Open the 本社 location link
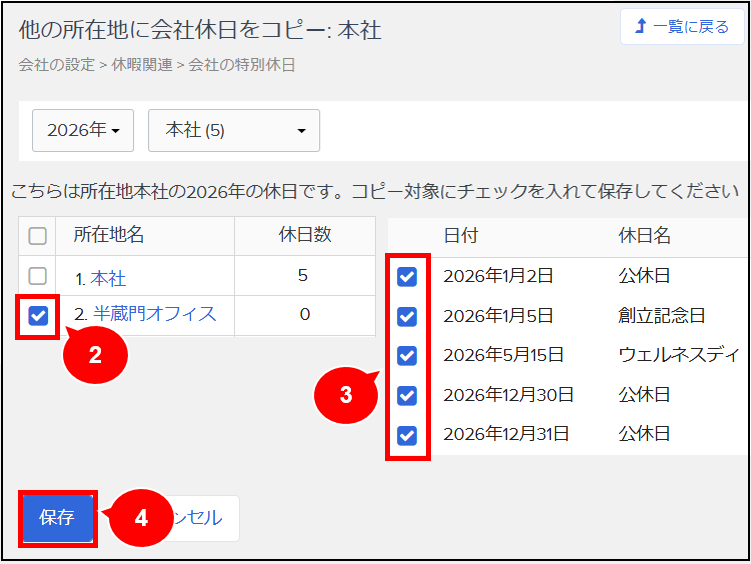 (108, 277)
